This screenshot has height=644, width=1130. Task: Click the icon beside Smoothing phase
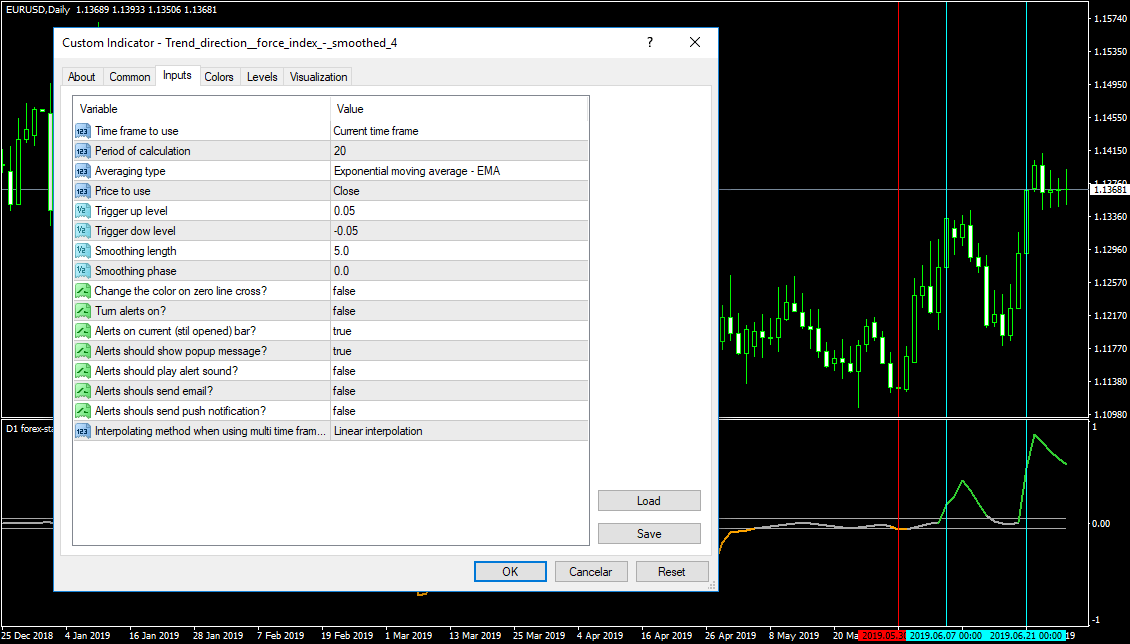(82, 271)
